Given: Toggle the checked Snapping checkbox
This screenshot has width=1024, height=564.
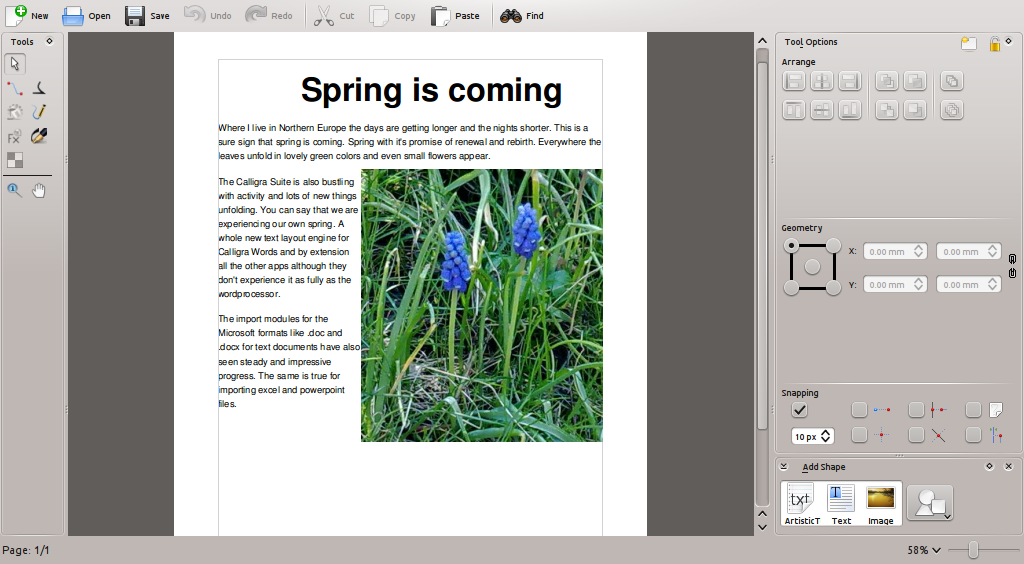Looking at the screenshot, I should click(800, 410).
